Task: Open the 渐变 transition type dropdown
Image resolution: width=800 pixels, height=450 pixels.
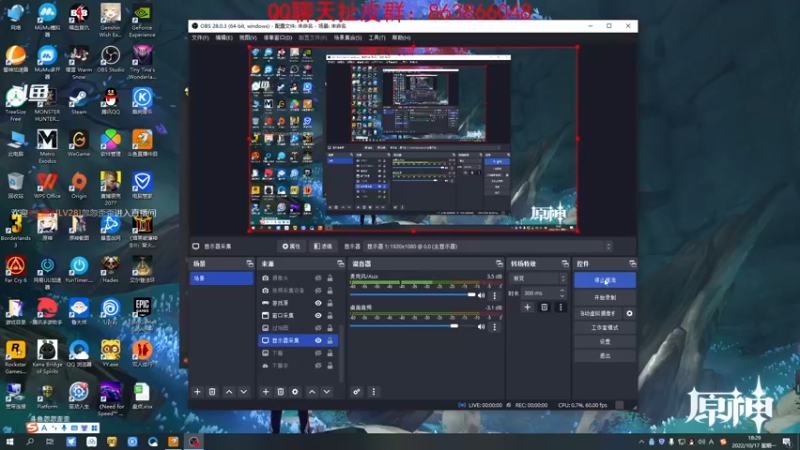Action: tap(538, 279)
